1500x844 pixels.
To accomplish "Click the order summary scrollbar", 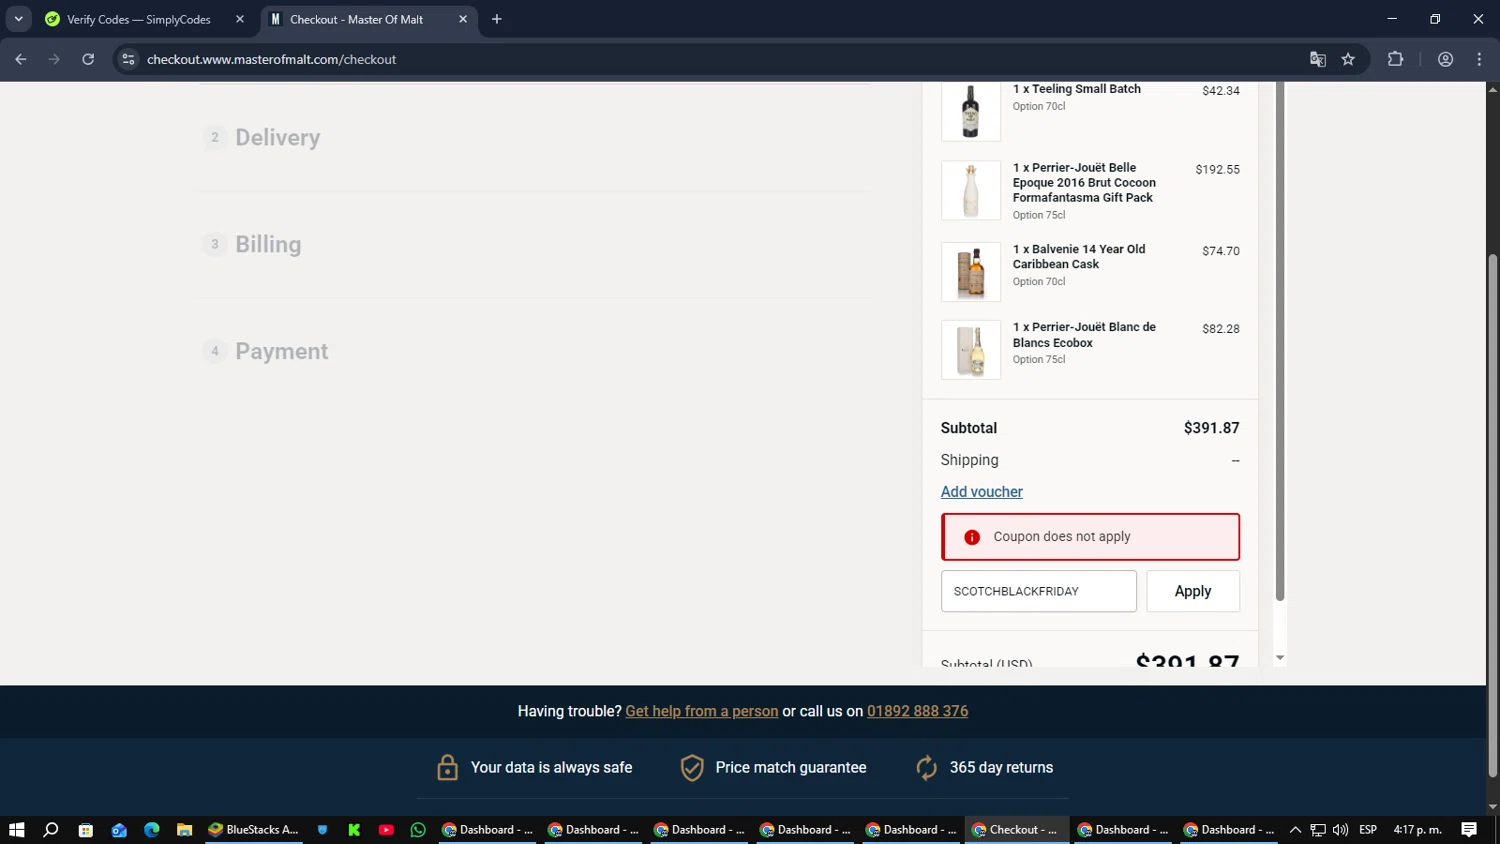I will [1279, 342].
